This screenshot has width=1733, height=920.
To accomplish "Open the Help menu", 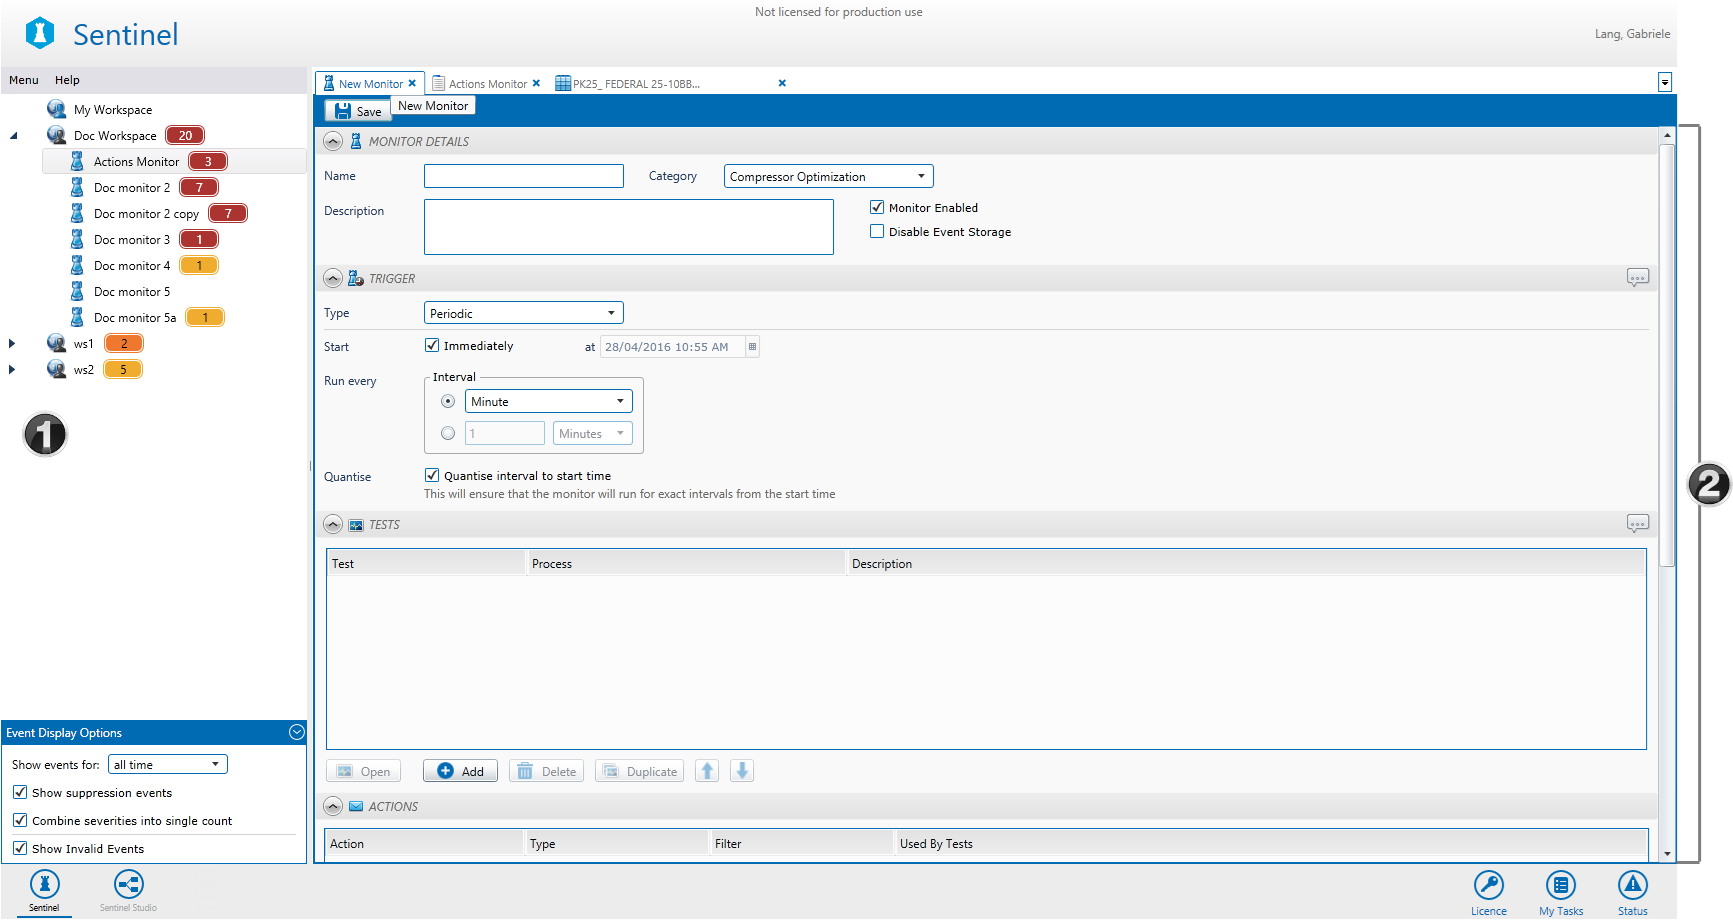I will coord(67,80).
